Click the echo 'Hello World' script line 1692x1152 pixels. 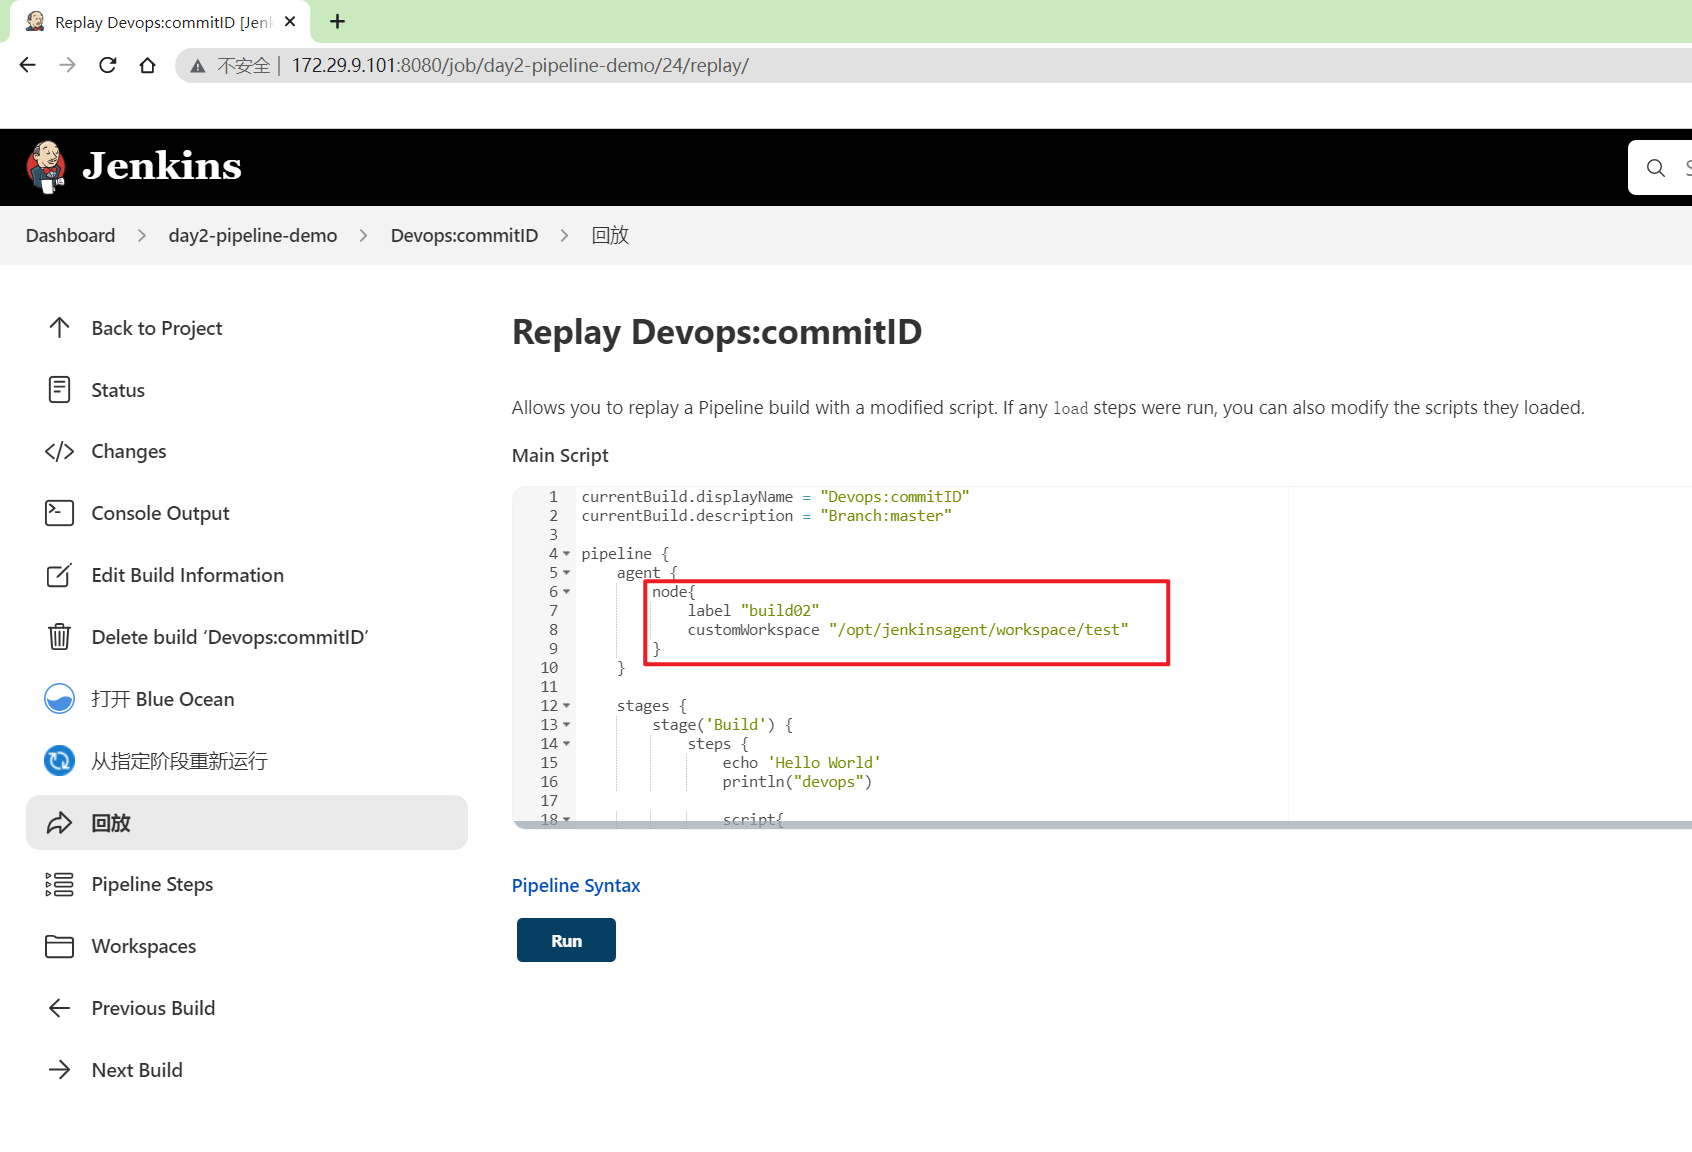(802, 763)
